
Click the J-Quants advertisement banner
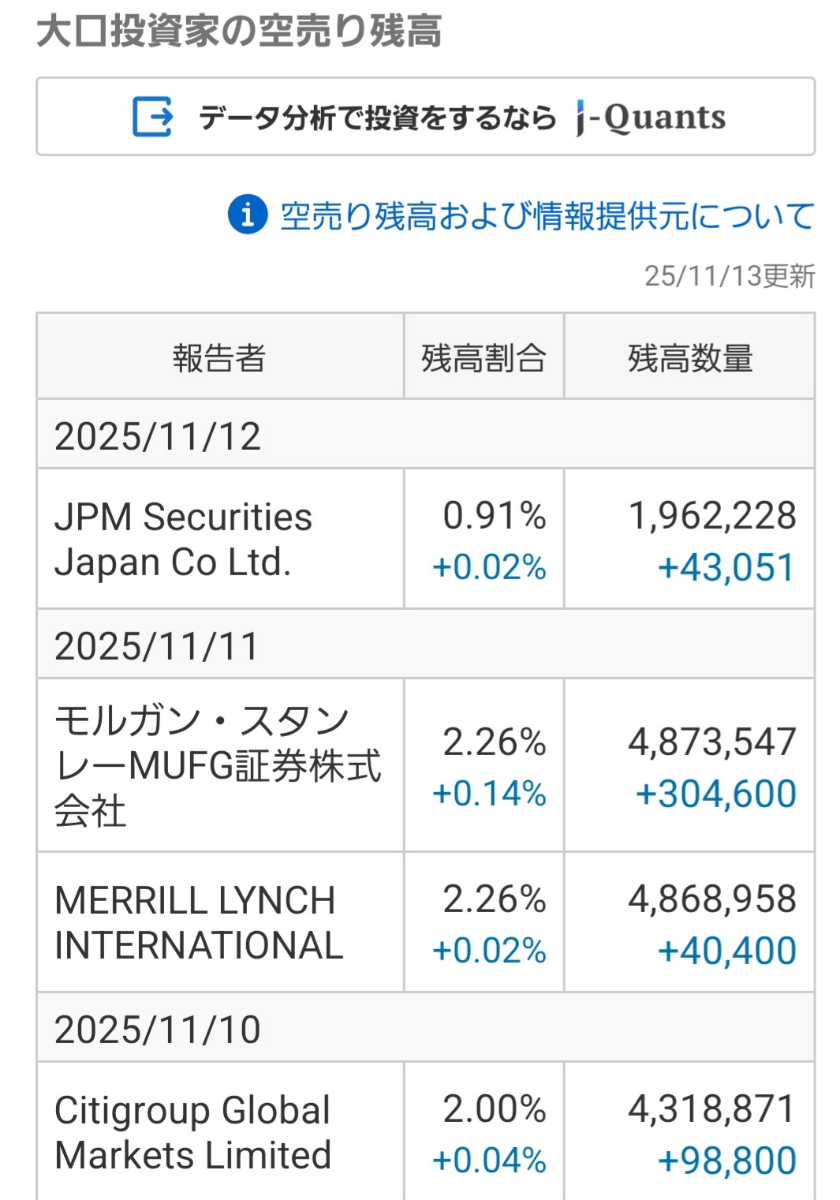427,116
